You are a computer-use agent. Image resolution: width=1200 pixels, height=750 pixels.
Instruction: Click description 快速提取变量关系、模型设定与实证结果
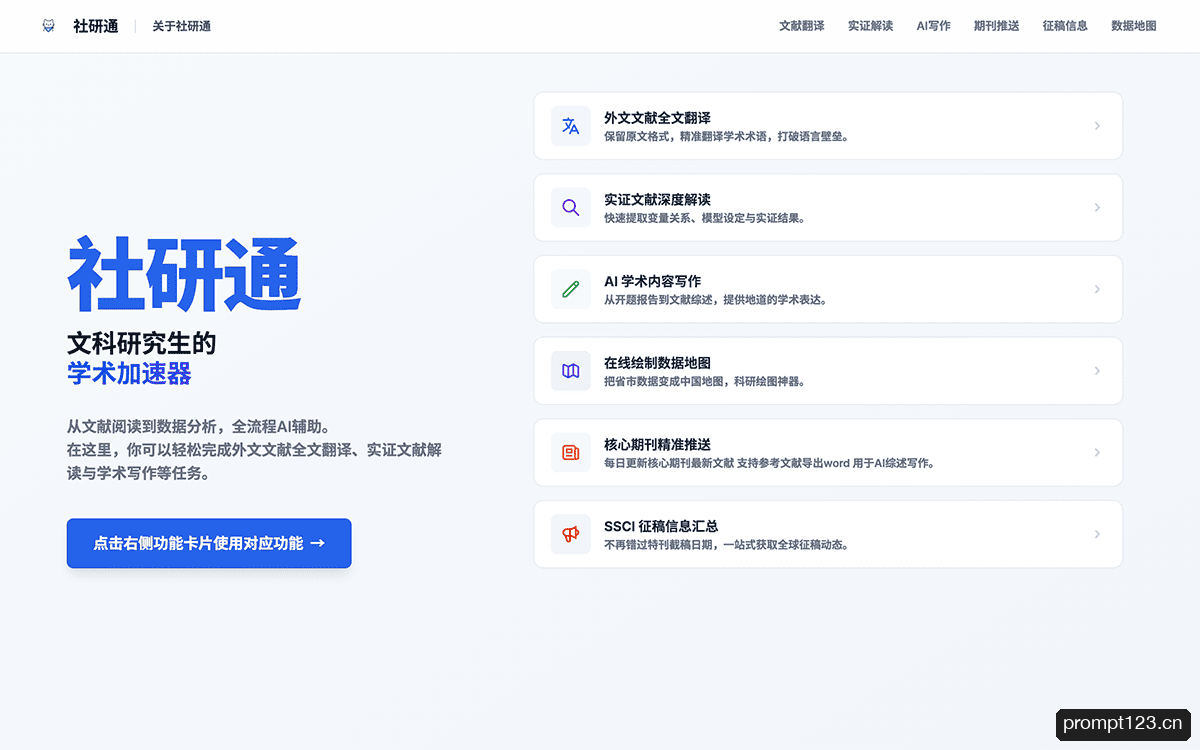pyautogui.click(x=704, y=218)
